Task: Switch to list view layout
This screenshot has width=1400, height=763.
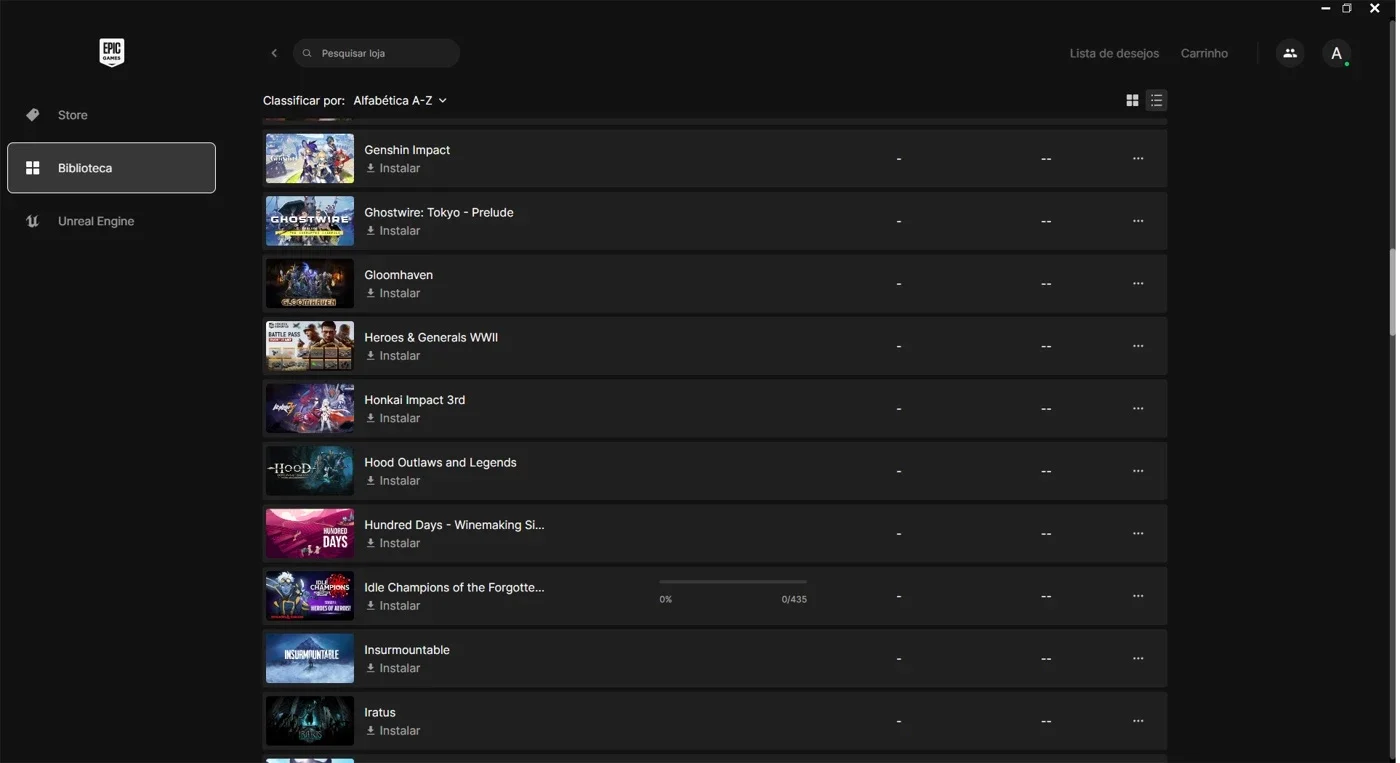Action: click(x=1156, y=100)
